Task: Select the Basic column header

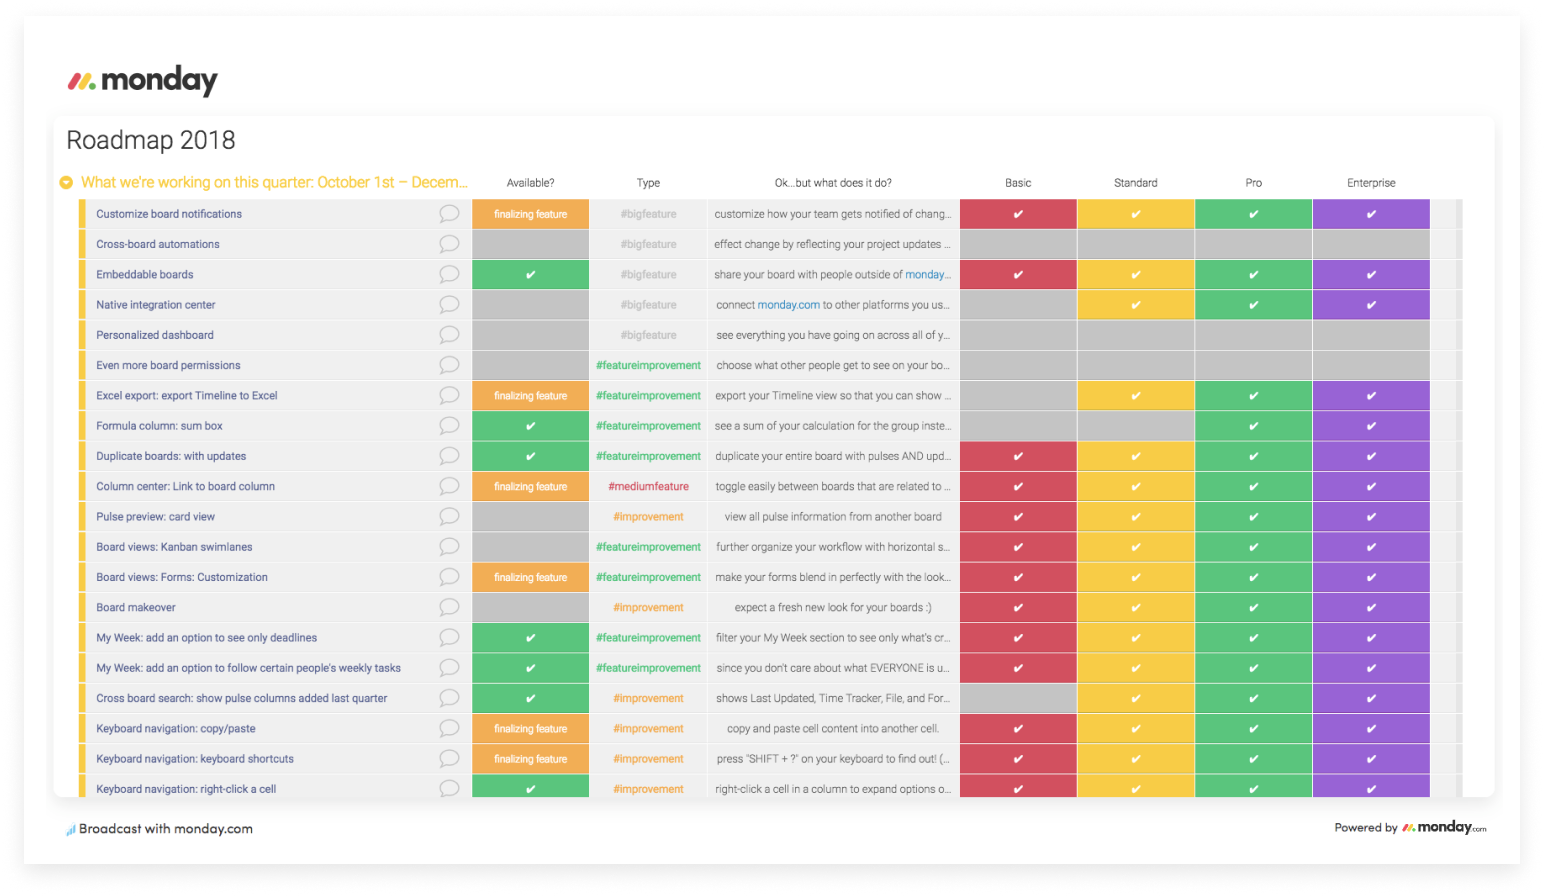Action: click(x=1018, y=183)
